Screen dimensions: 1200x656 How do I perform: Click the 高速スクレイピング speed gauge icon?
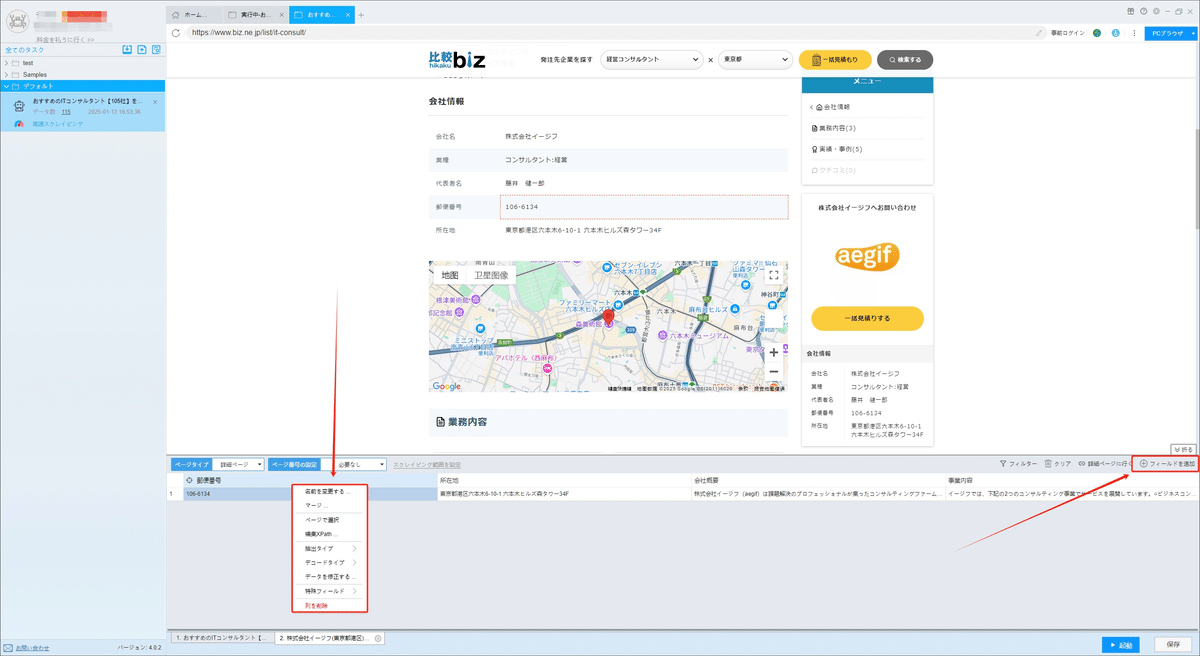pos(20,124)
